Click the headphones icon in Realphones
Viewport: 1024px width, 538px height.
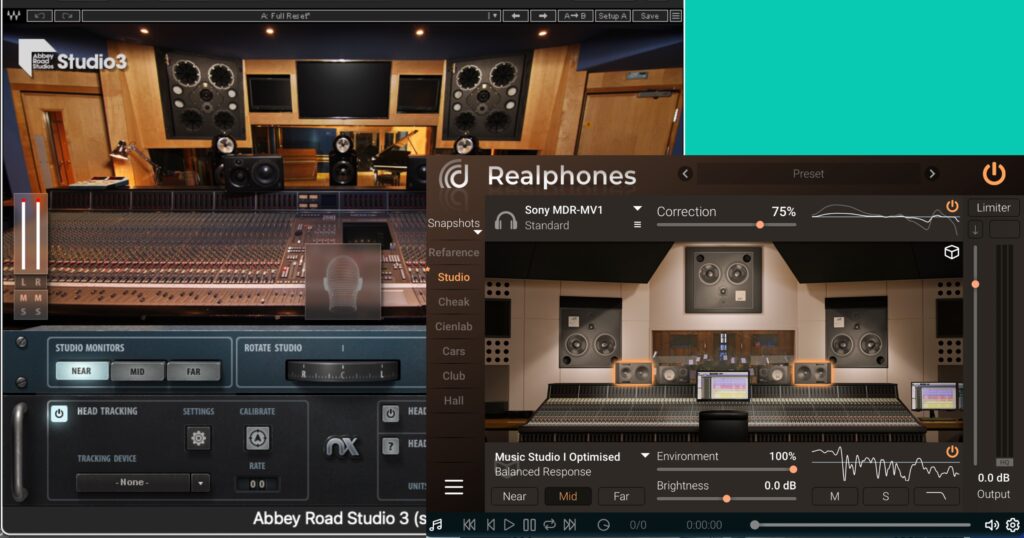pyautogui.click(x=505, y=220)
